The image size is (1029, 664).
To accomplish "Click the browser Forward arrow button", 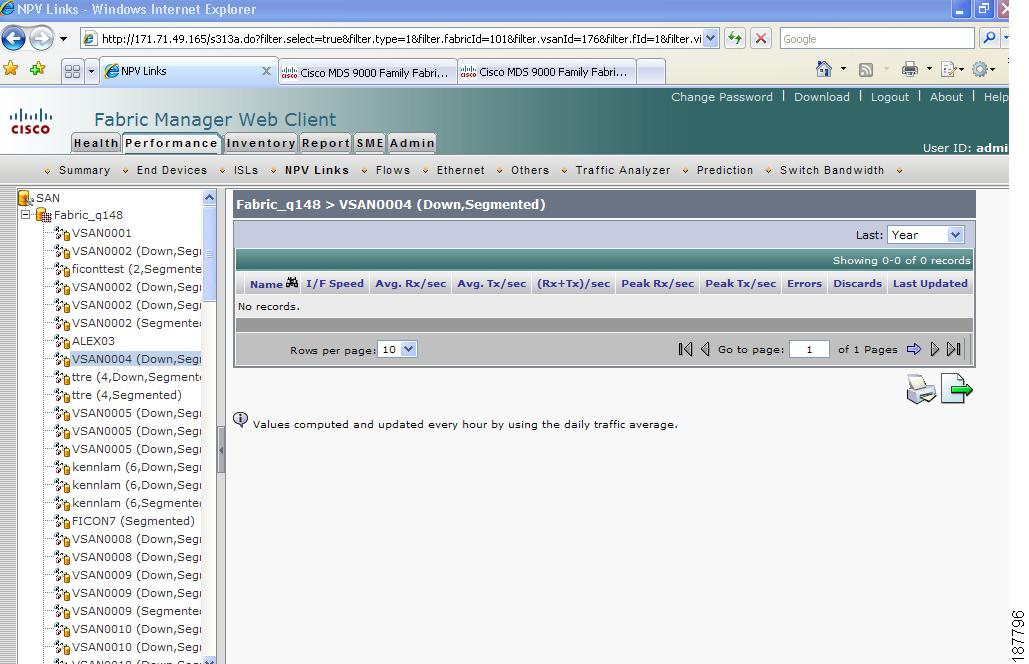I will [x=41, y=39].
